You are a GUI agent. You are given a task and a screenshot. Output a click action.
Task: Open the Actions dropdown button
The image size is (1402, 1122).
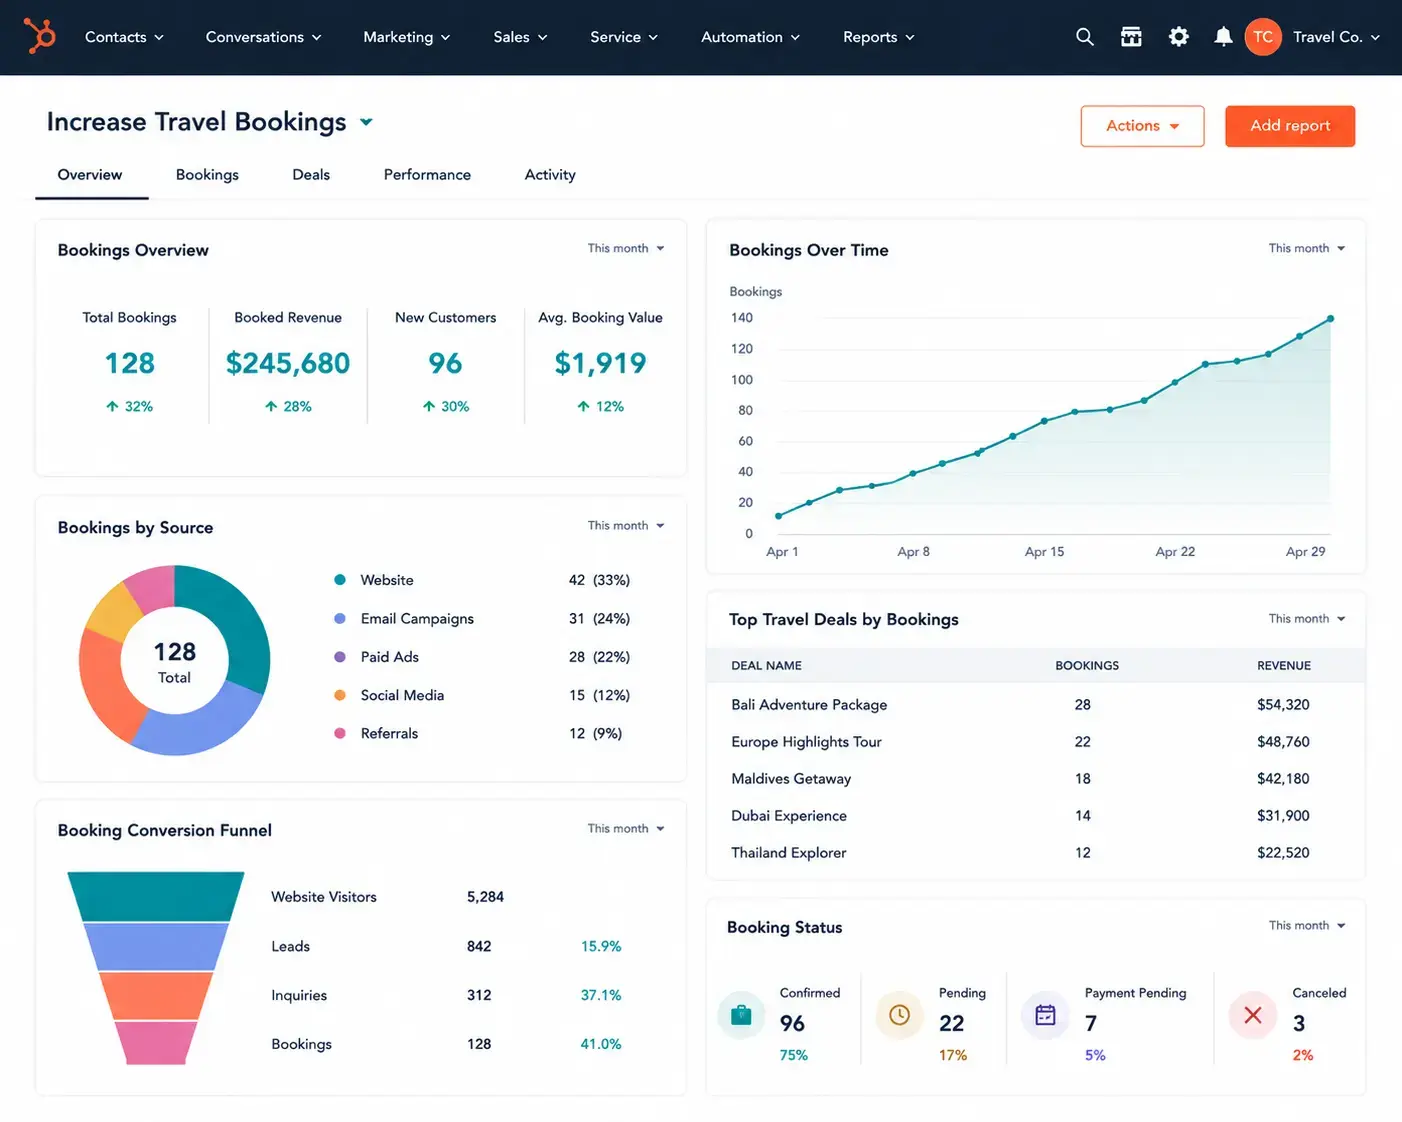click(1142, 126)
